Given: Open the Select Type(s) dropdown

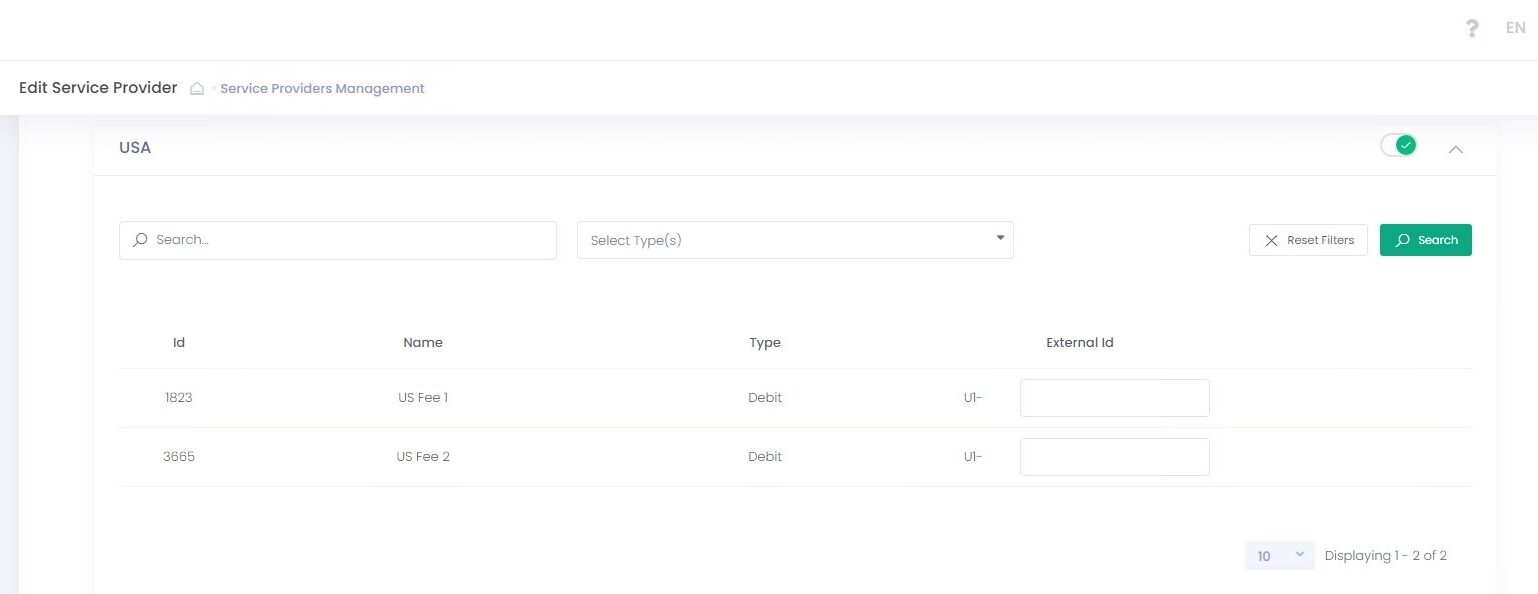Looking at the screenshot, I should click(795, 240).
